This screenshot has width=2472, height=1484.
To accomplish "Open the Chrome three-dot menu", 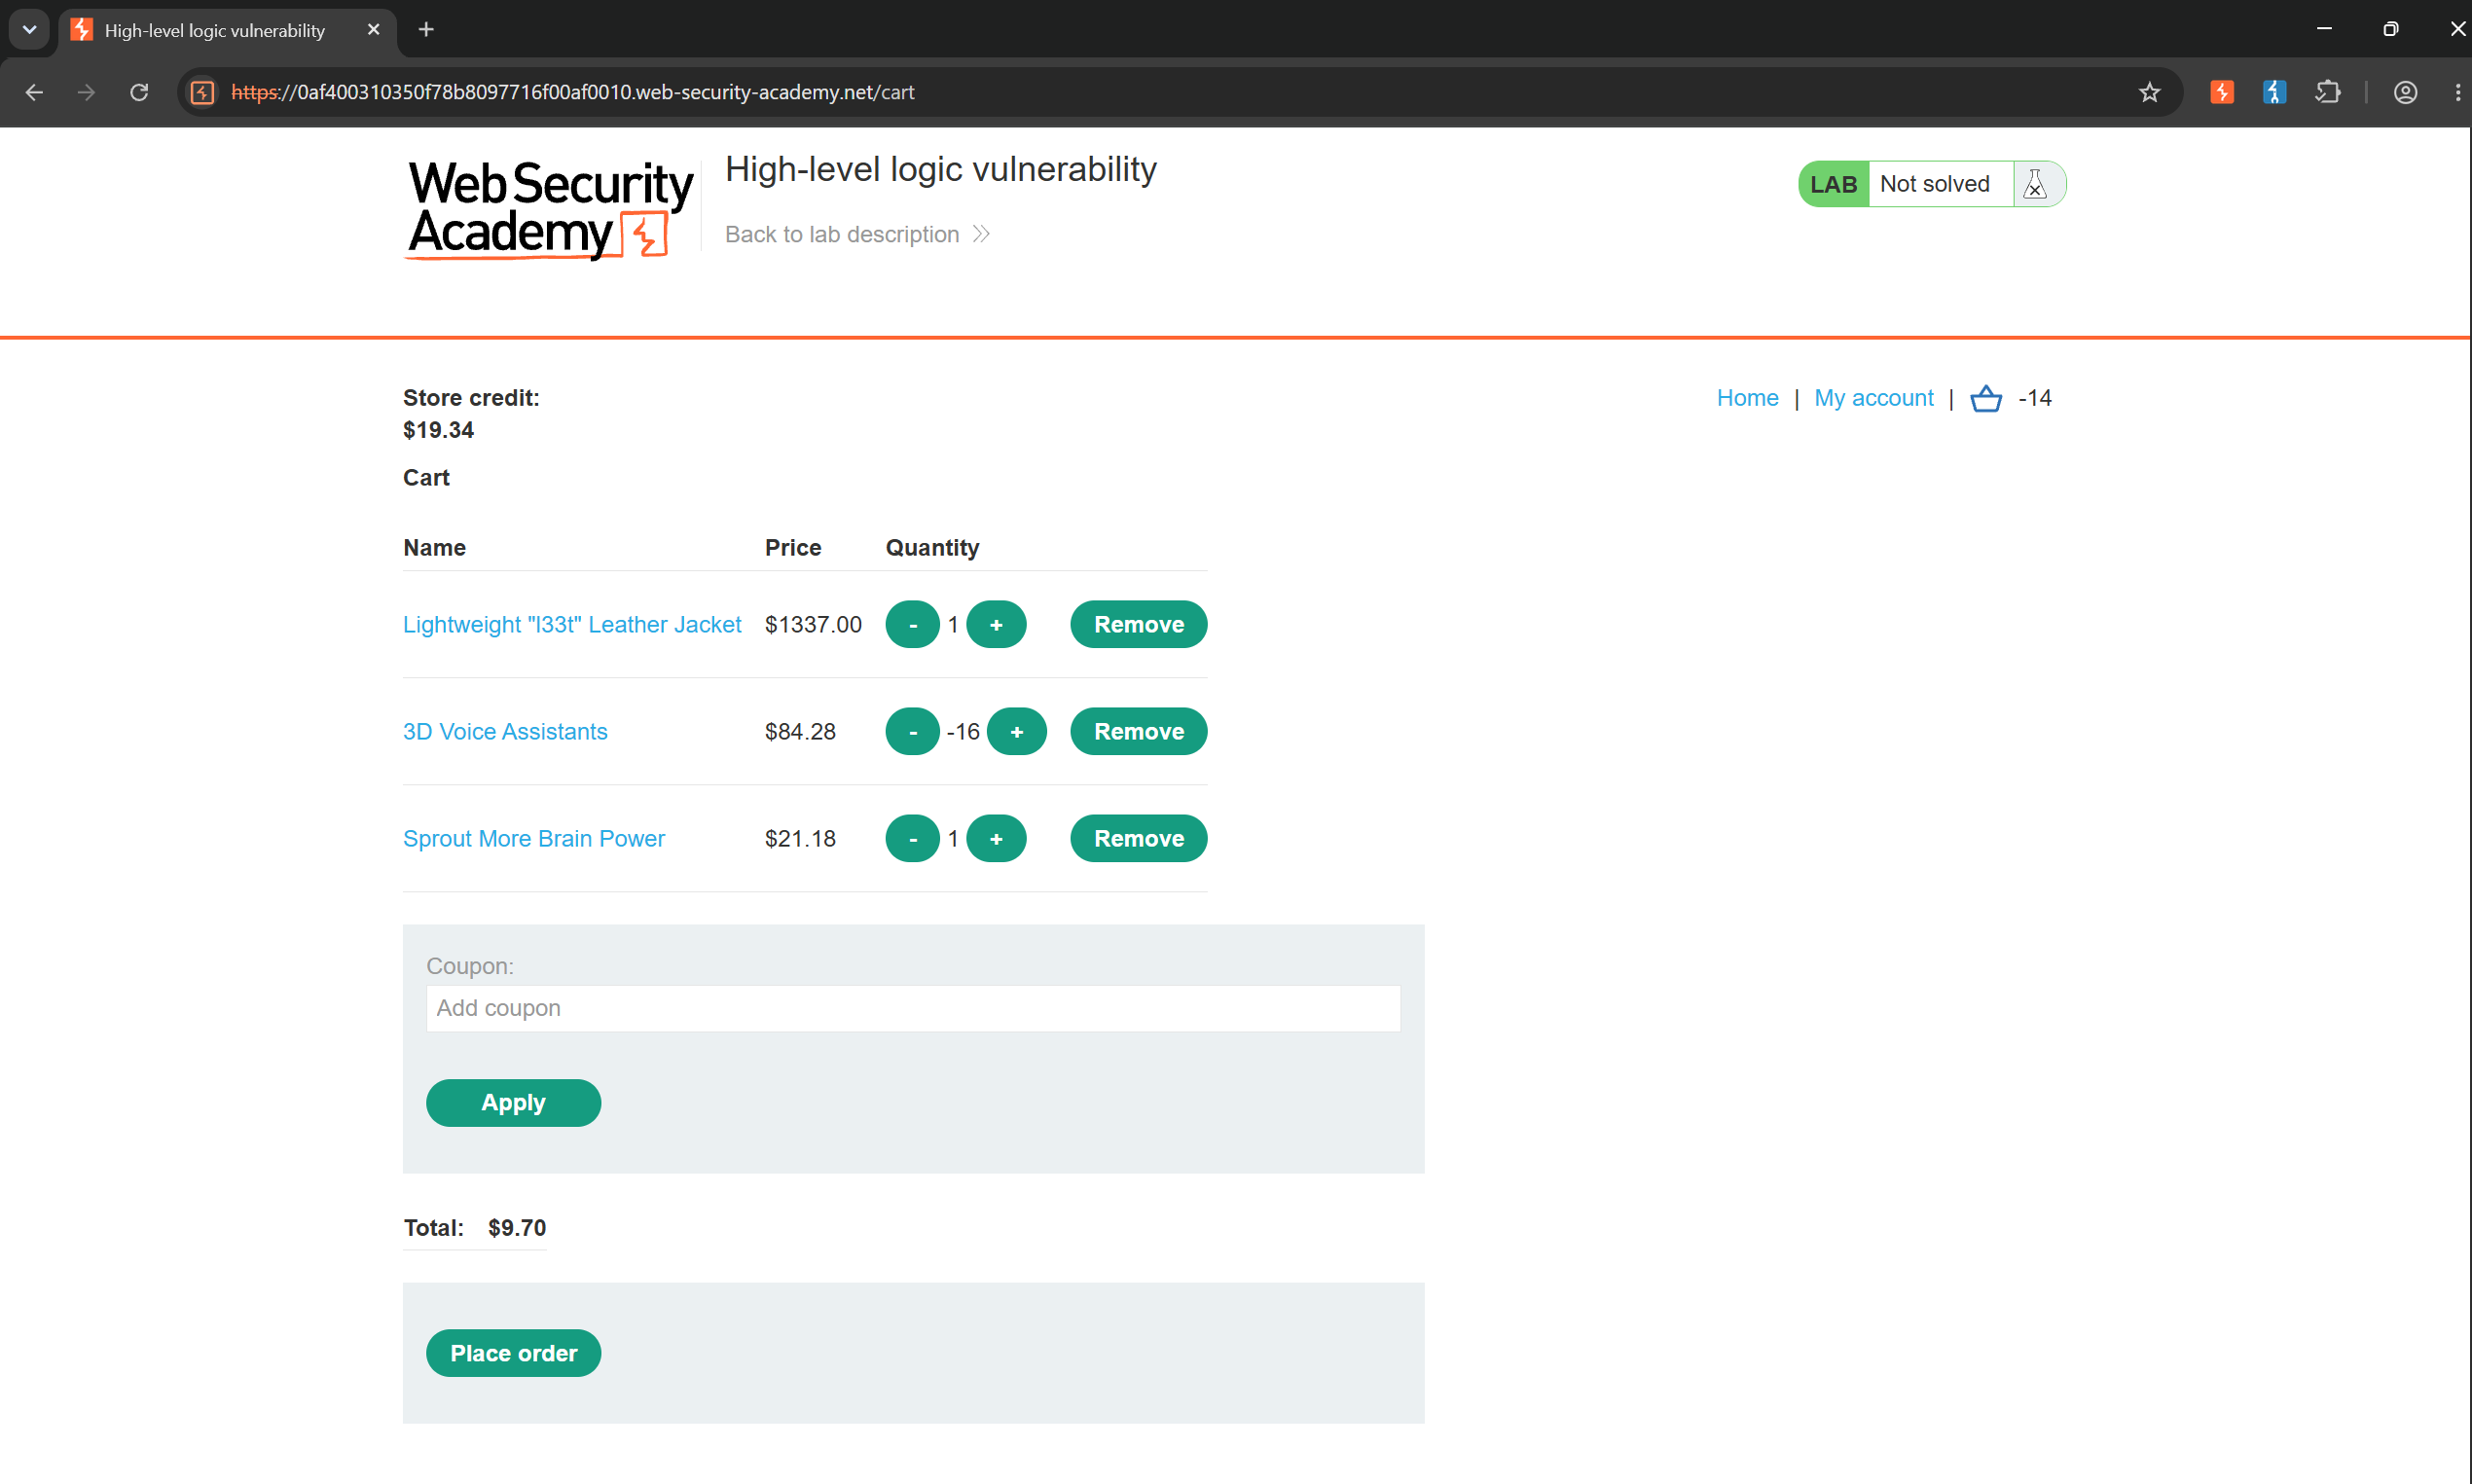I will [2457, 92].
